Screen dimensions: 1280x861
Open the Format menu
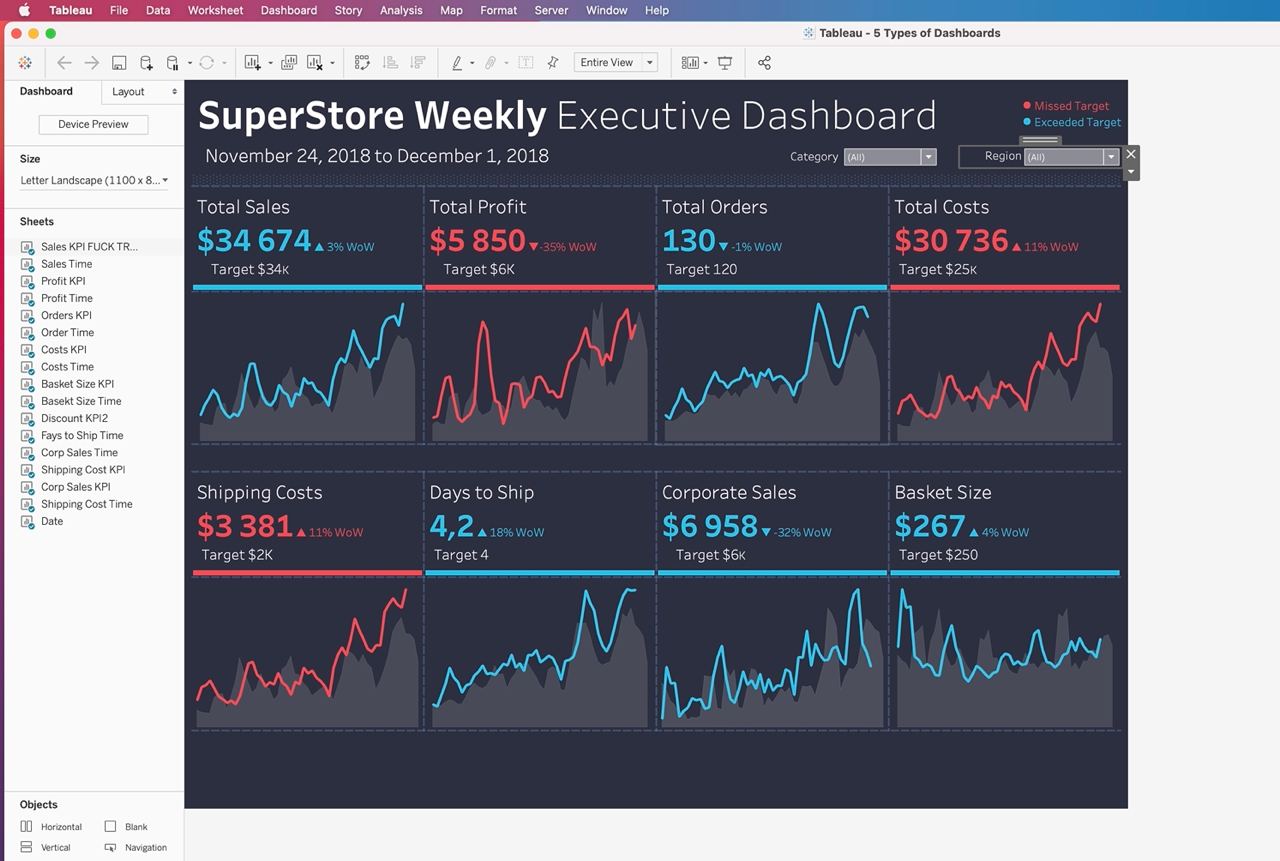pyautogui.click(x=498, y=10)
